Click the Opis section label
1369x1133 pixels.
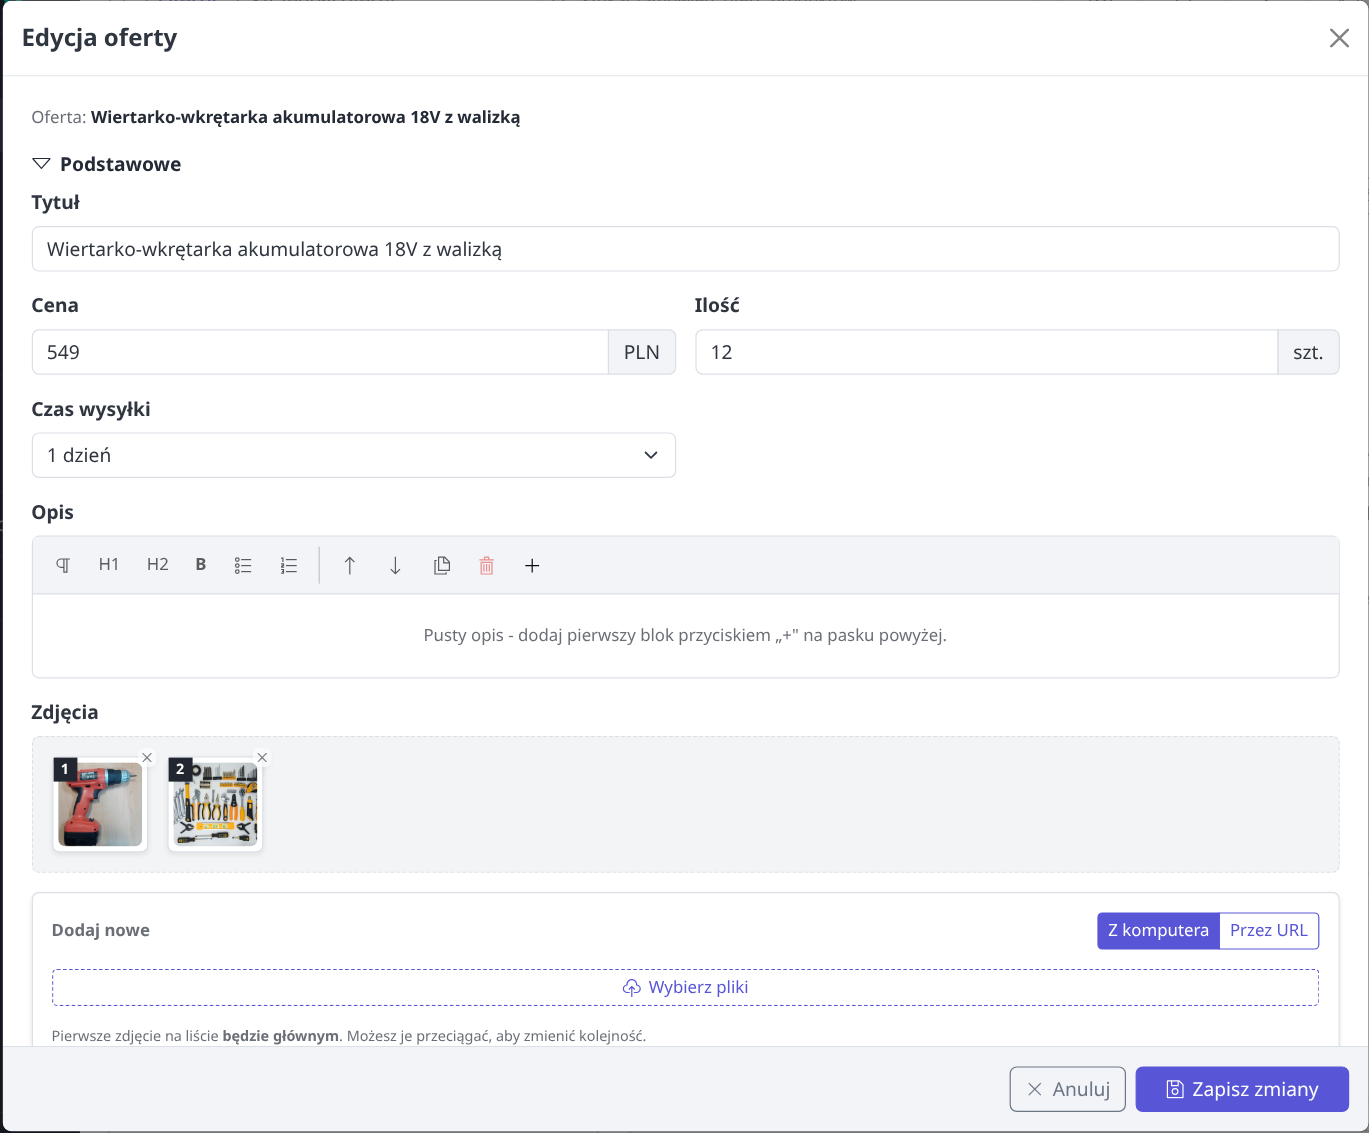53,513
